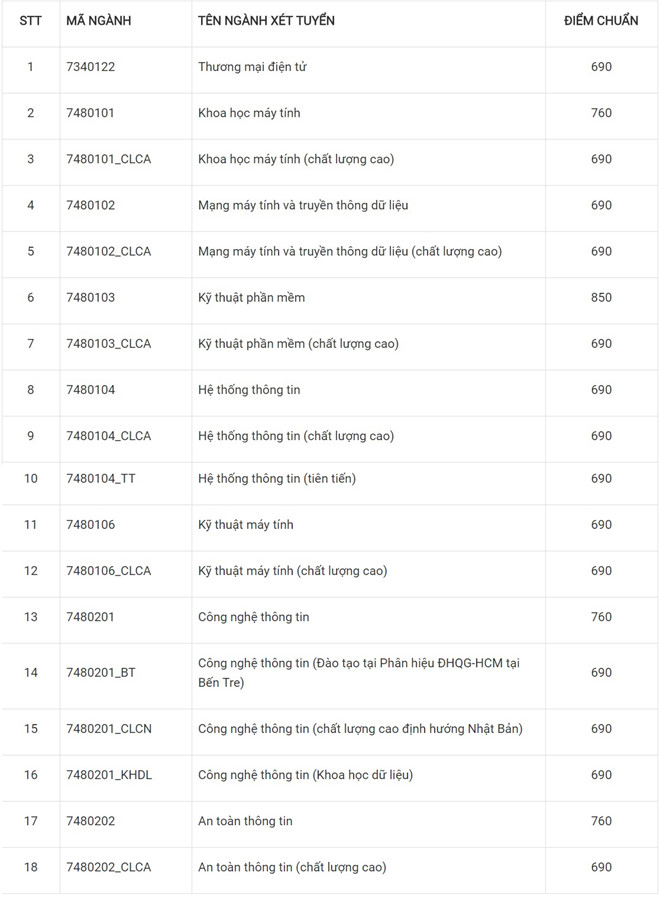Click the 850 score for Kỹ thuật phần mềm
The height and width of the screenshot is (898, 660).
pyautogui.click(x=601, y=297)
